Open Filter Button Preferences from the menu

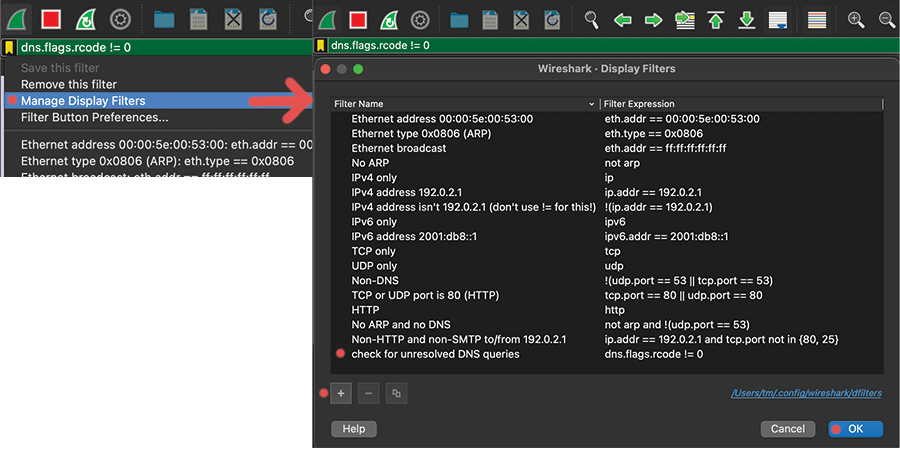point(95,117)
